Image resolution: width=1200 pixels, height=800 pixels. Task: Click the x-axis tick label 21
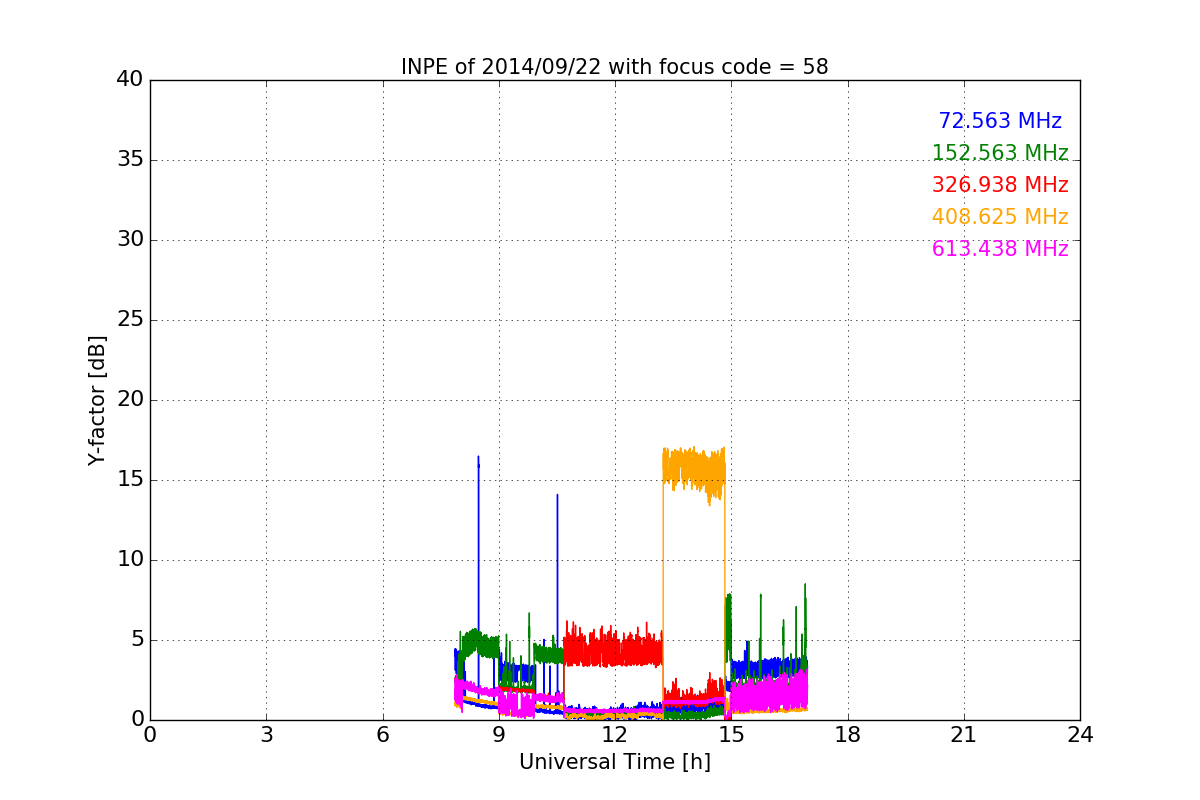pyautogui.click(x=964, y=735)
